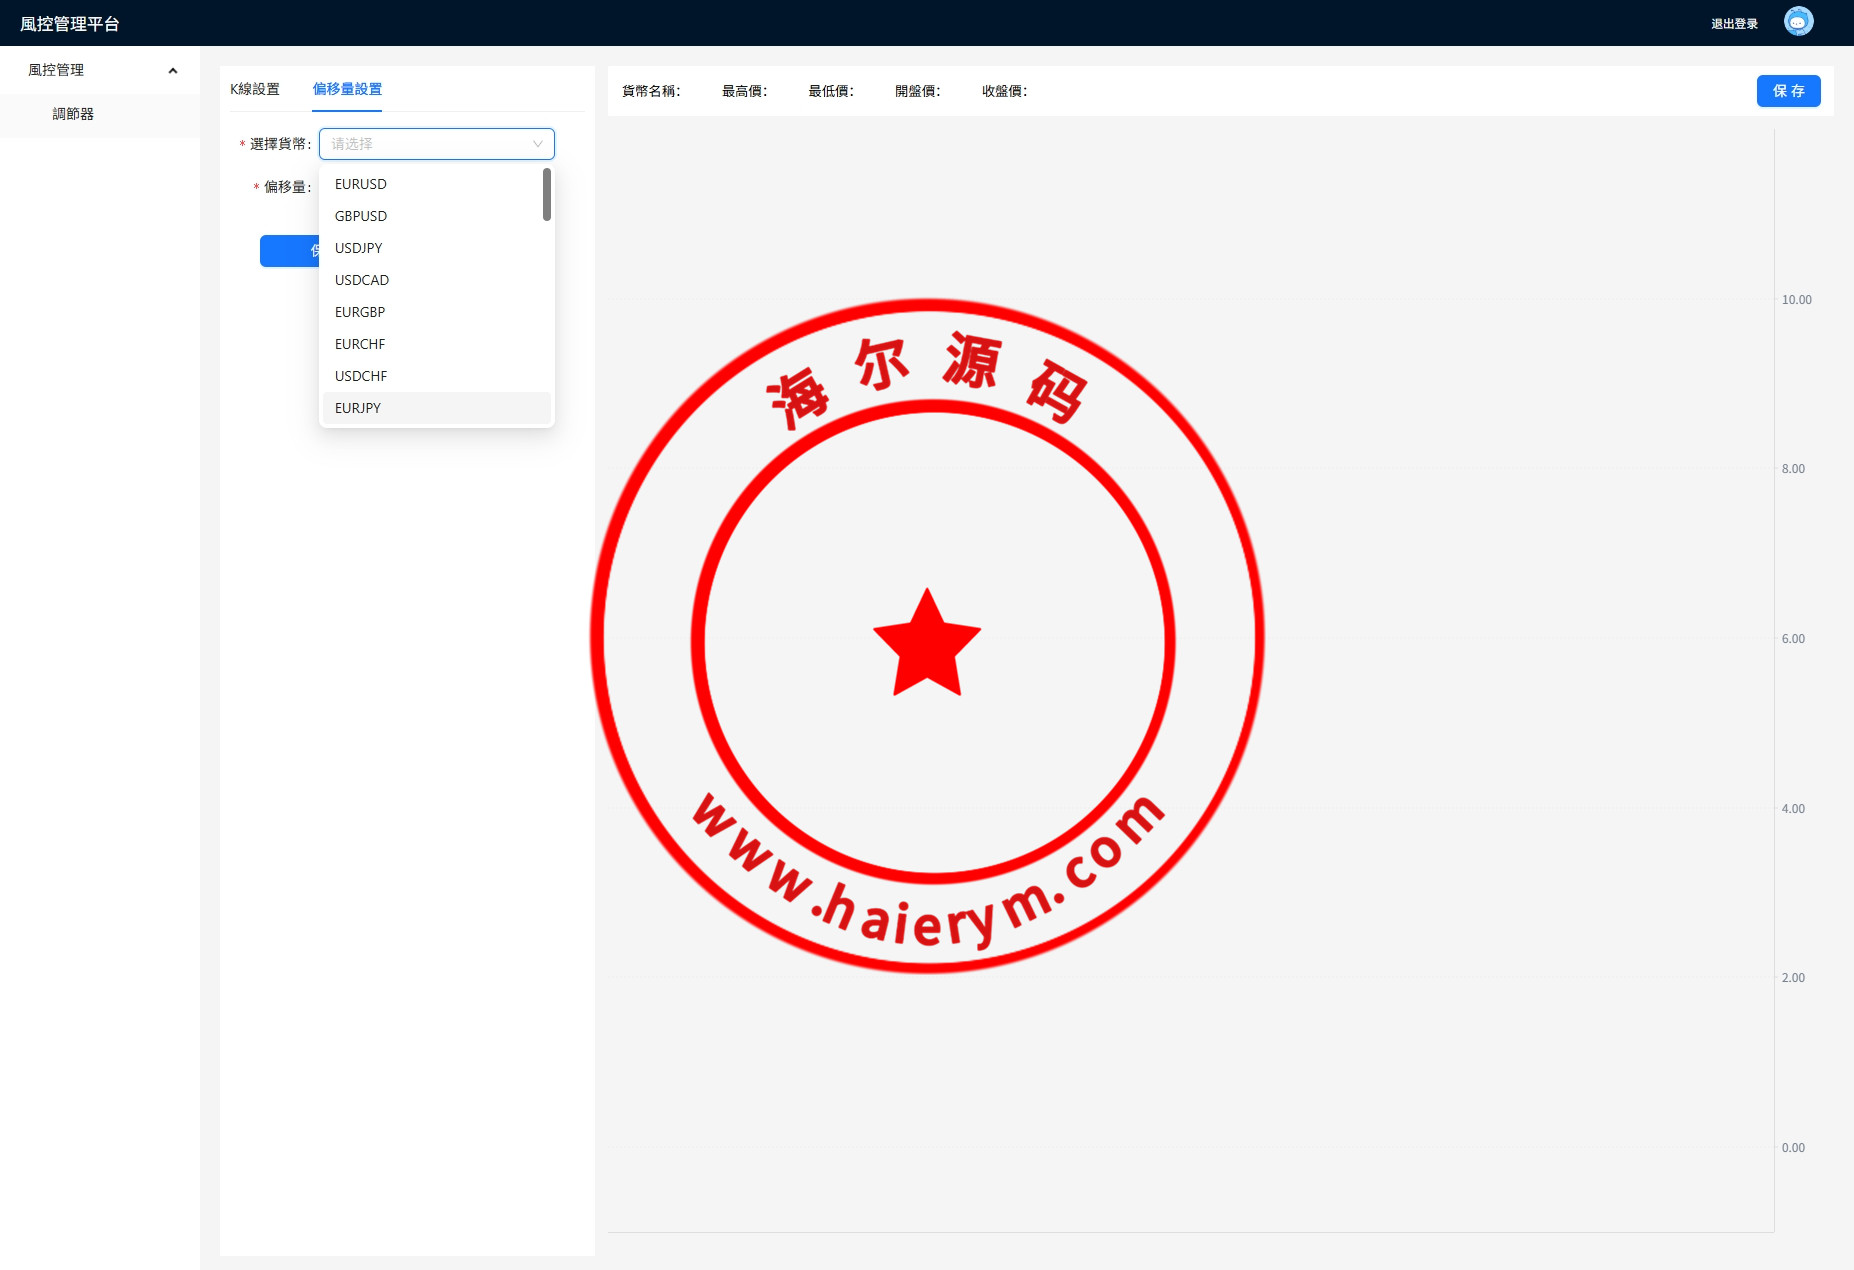Screen dimensions: 1854x1270
Task: Click the user avatar icon
Action: [x=1798, y=22]
